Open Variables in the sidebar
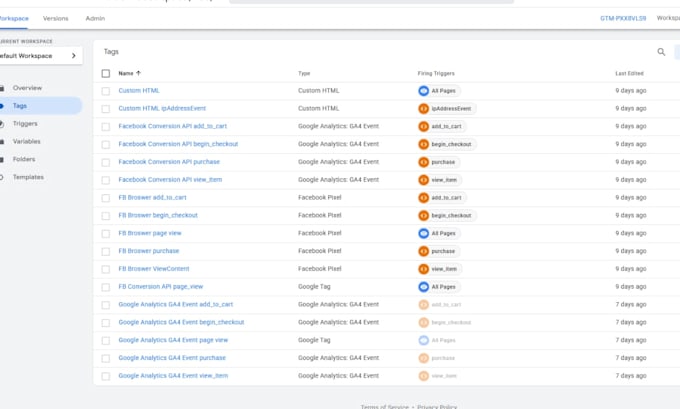Viewport: 680px width, 409px height. pos(26,141)
